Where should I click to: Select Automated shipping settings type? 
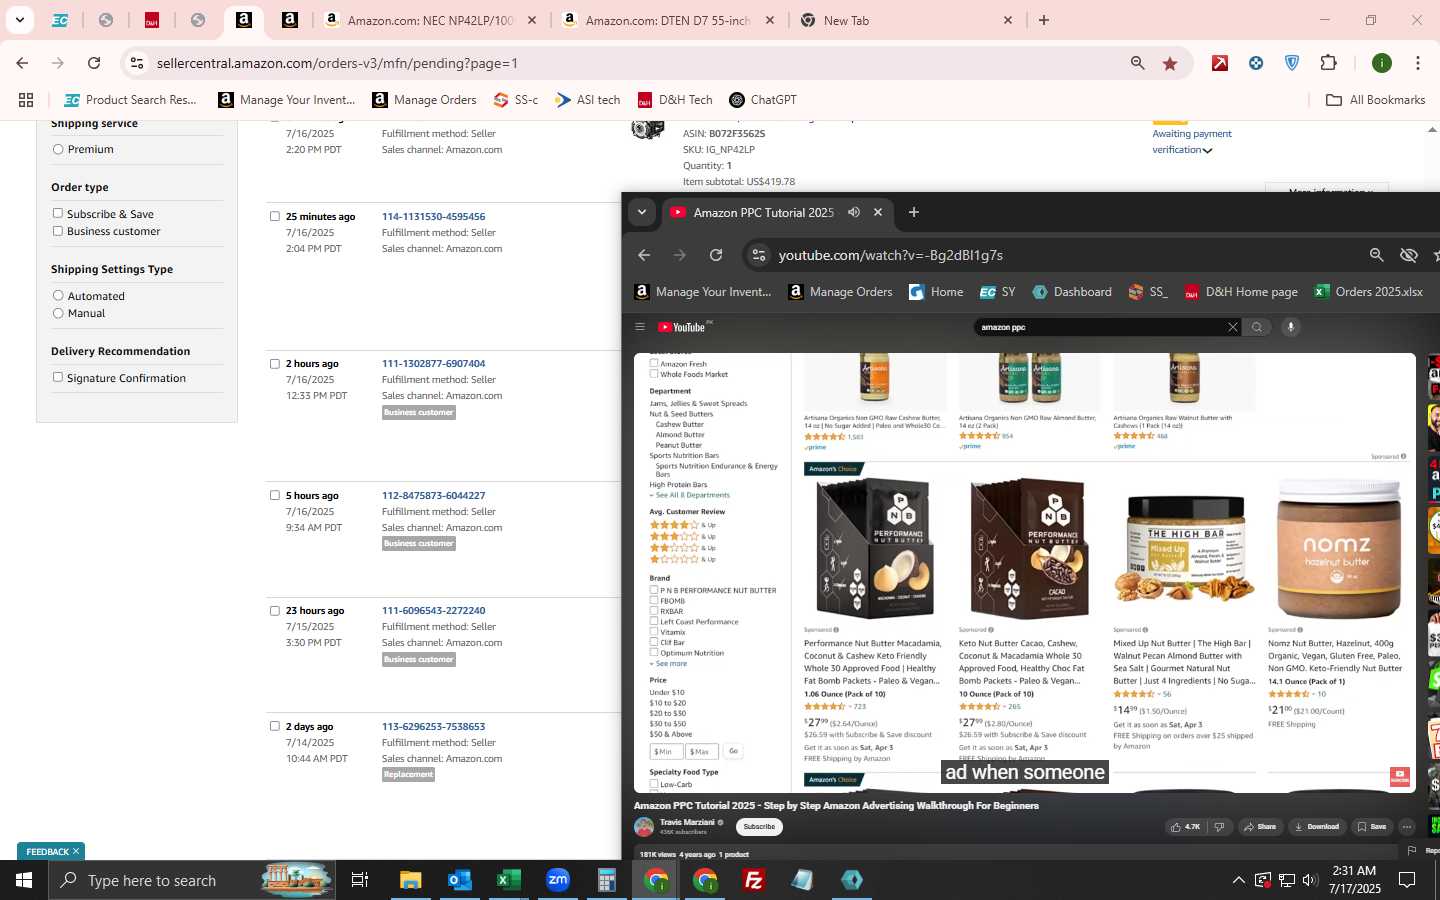pos(58,295)
